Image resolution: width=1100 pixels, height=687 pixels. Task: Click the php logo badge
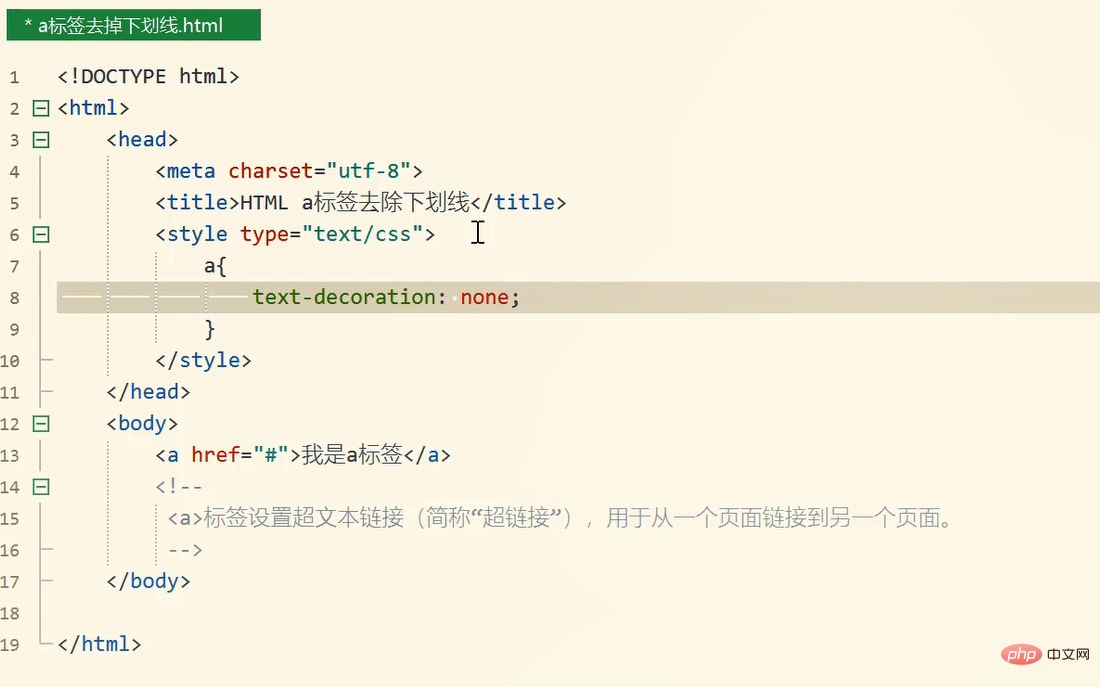1021,654
